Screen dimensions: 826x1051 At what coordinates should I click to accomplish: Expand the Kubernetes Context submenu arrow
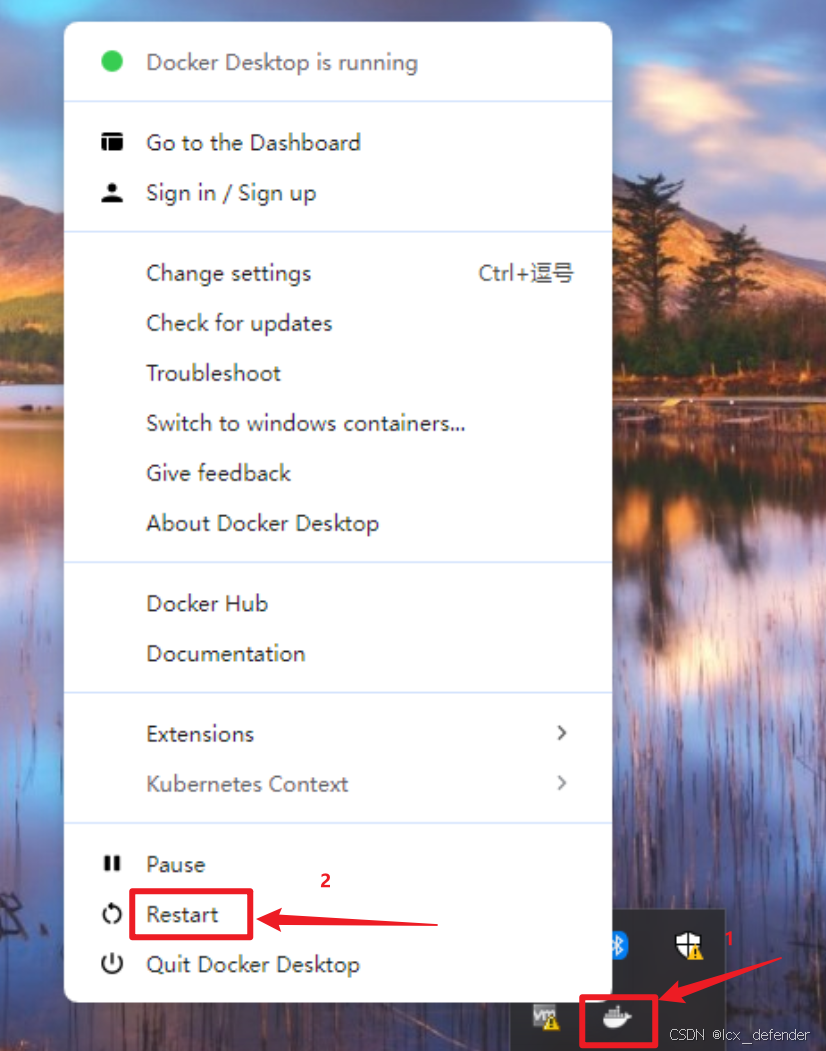tap(562, 783)
